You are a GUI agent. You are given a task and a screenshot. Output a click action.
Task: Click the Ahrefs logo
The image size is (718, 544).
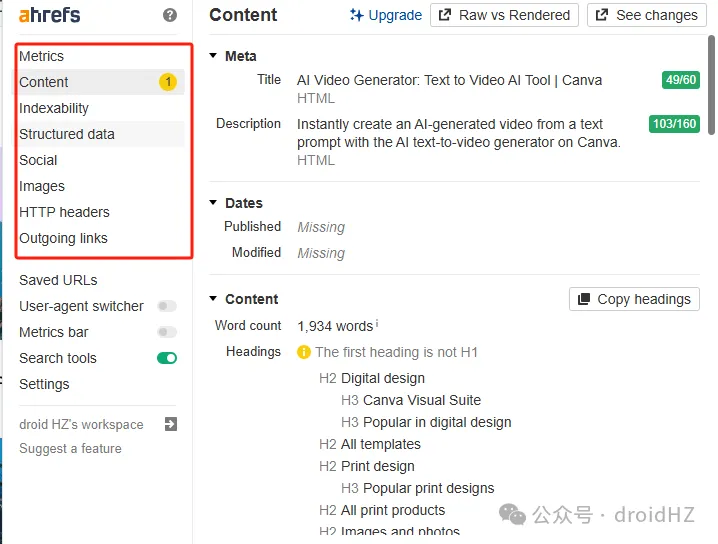pos(49,15)
